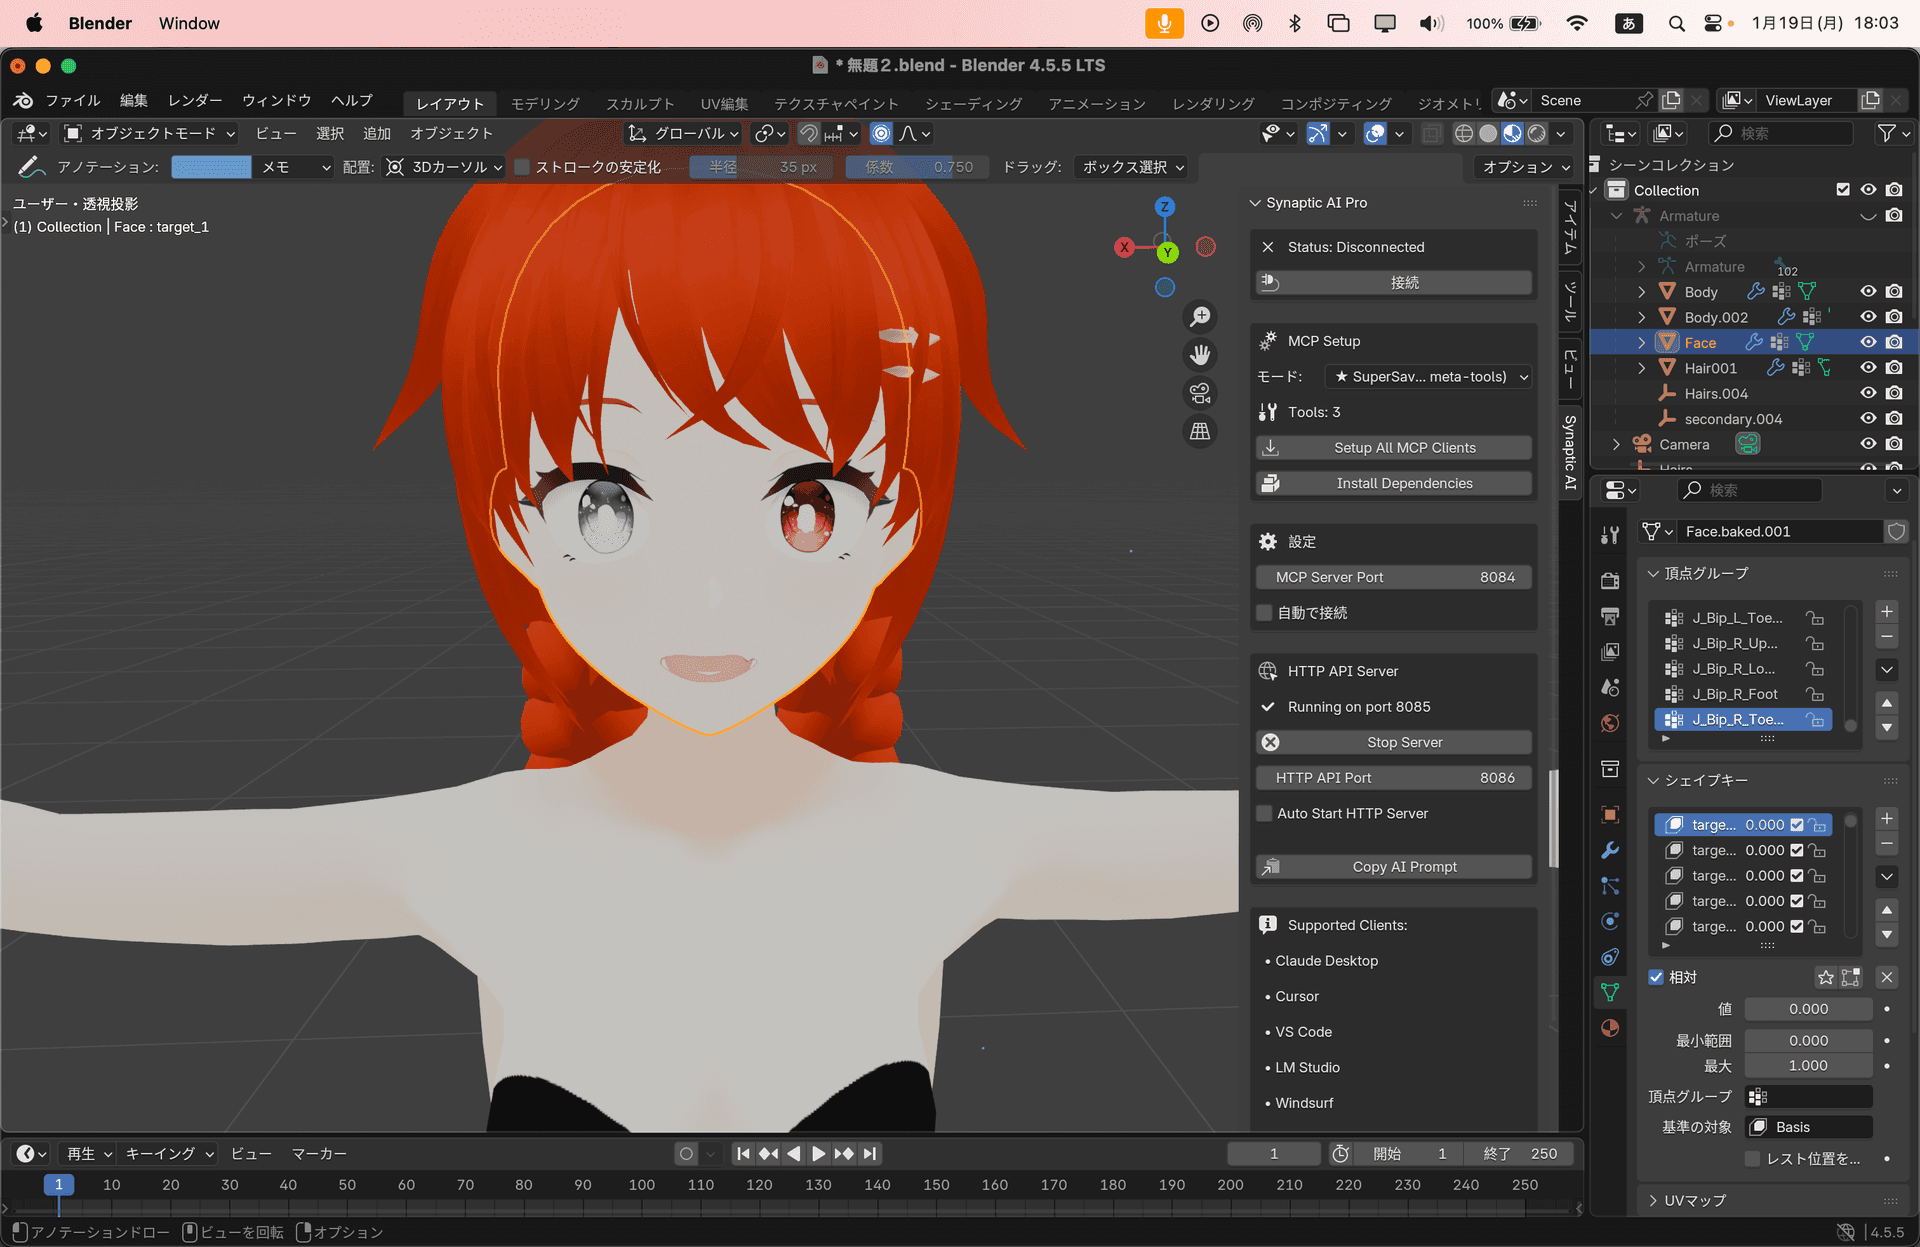Toggle snapping magnet icon in header
This screenshot has height=1247, width=1920.
806,133
